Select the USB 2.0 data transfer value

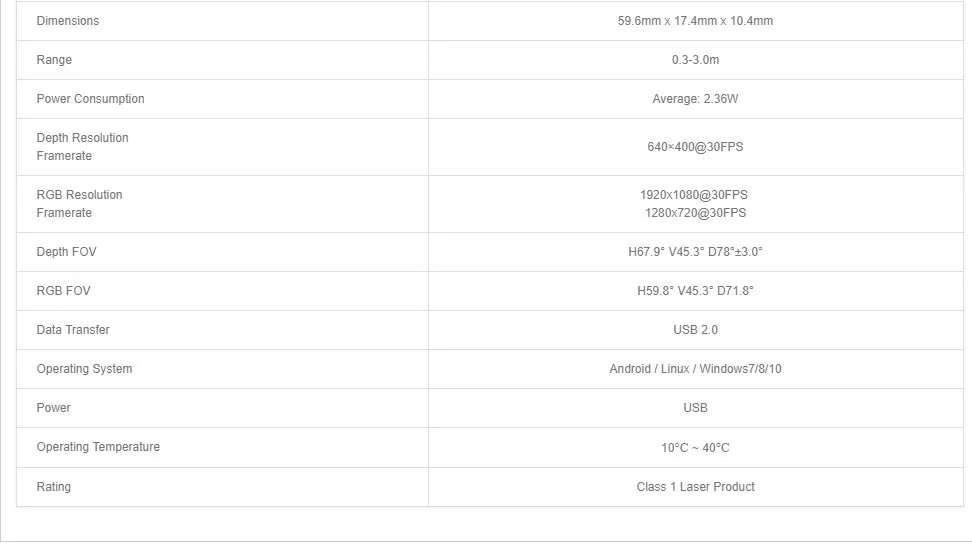pos(695,330)
